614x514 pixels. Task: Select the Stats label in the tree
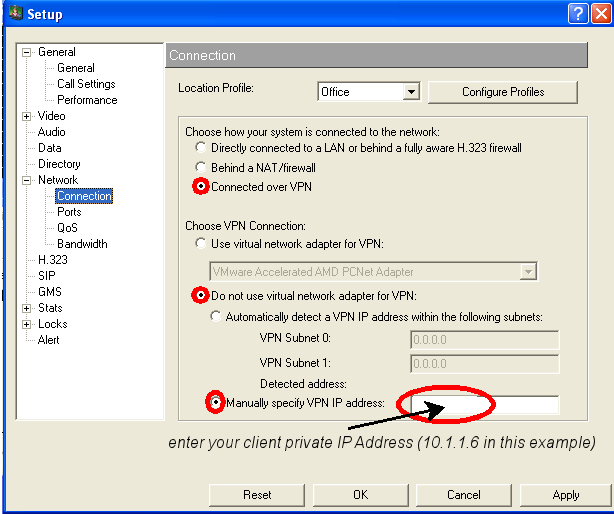point(50,308)
